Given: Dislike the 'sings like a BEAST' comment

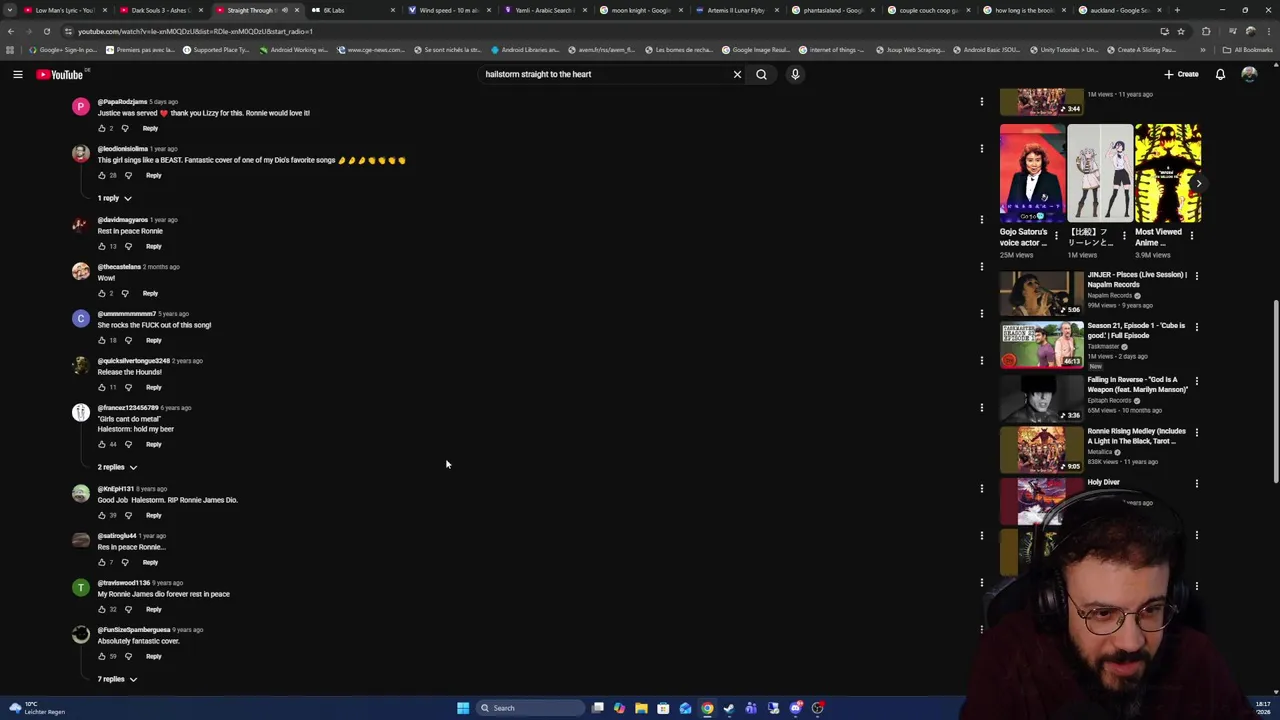Looking at the screenshot, I should point(128,175).
